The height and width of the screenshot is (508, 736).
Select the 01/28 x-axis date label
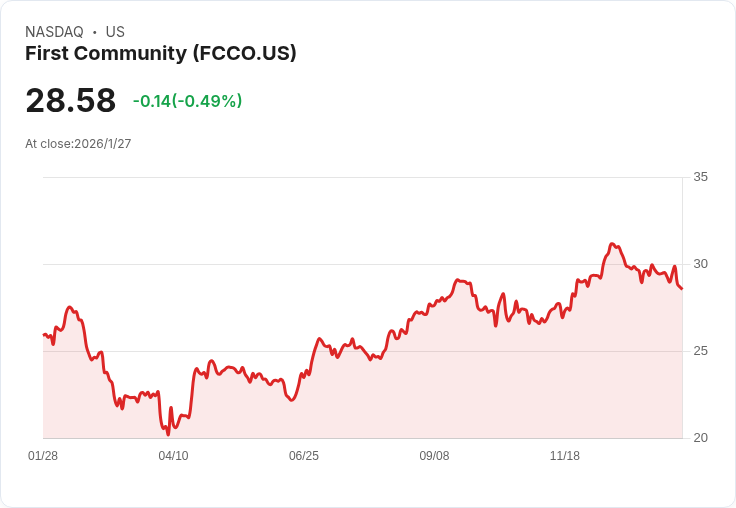pos(43,456)
